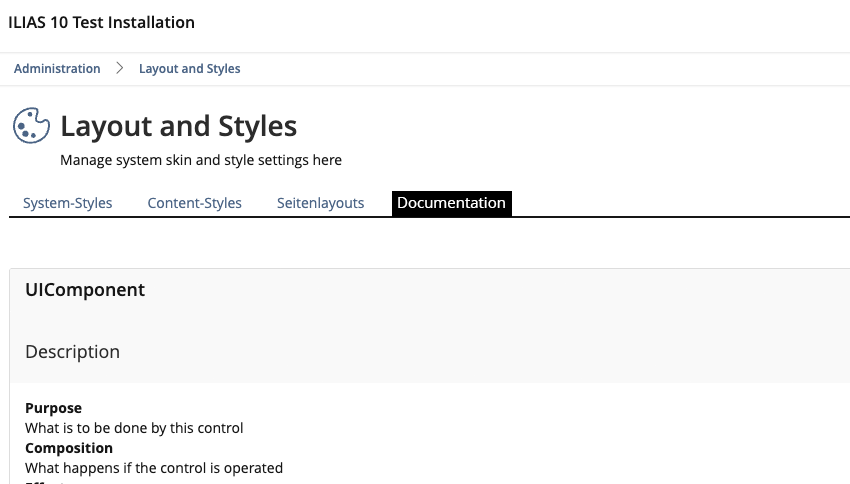Screen dimensions: 850x484
Task: Select the Description section heading
Action: coord(72,352)
